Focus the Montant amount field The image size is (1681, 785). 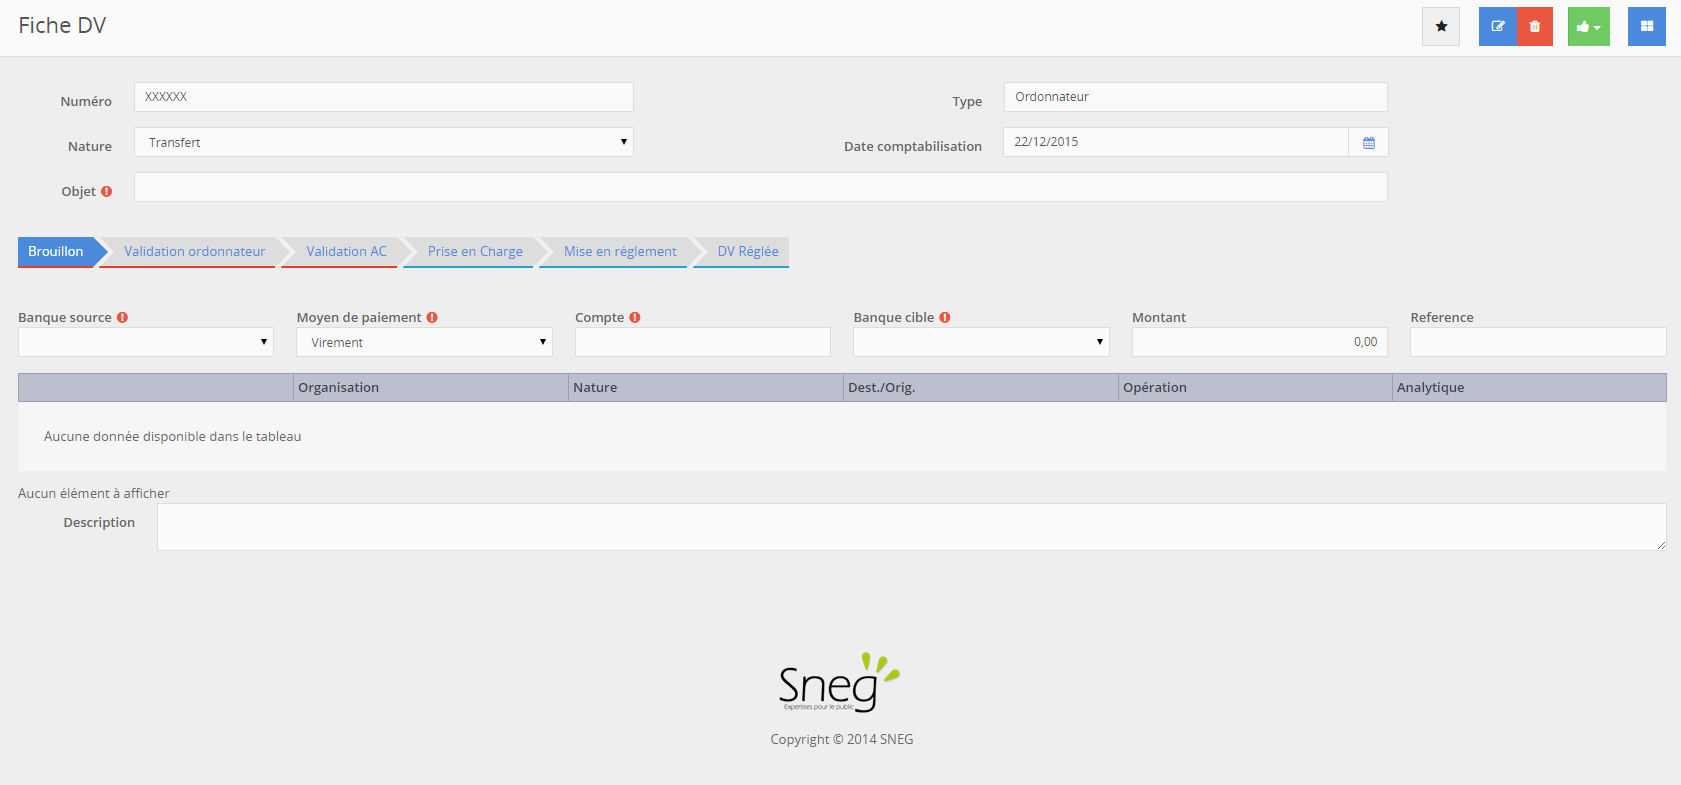1259,342
